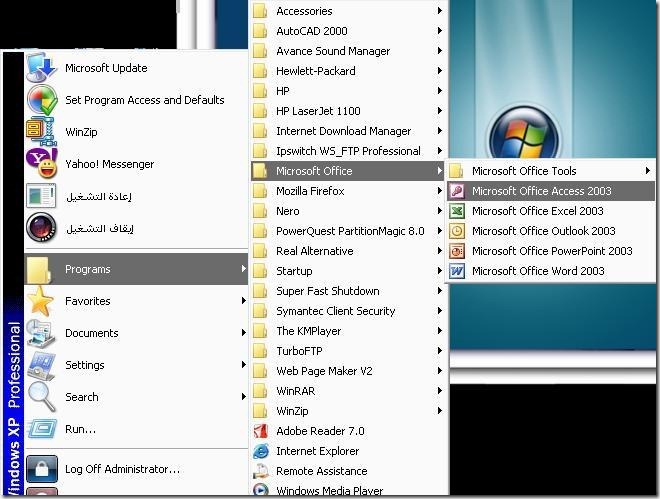The image size is (660, 499).
Task: Click the Documents folder icon
Action: 40,333
